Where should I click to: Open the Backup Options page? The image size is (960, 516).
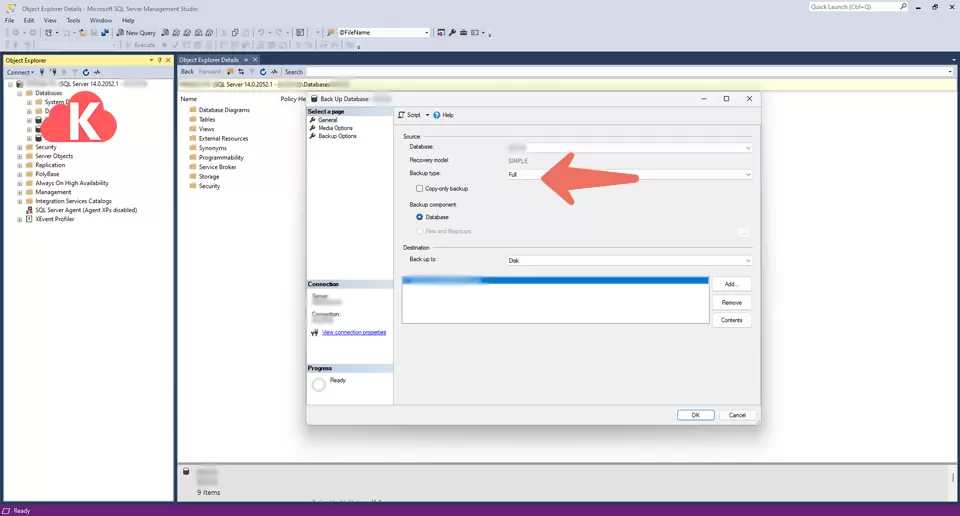pyautogui.click(x=336, y=136)
